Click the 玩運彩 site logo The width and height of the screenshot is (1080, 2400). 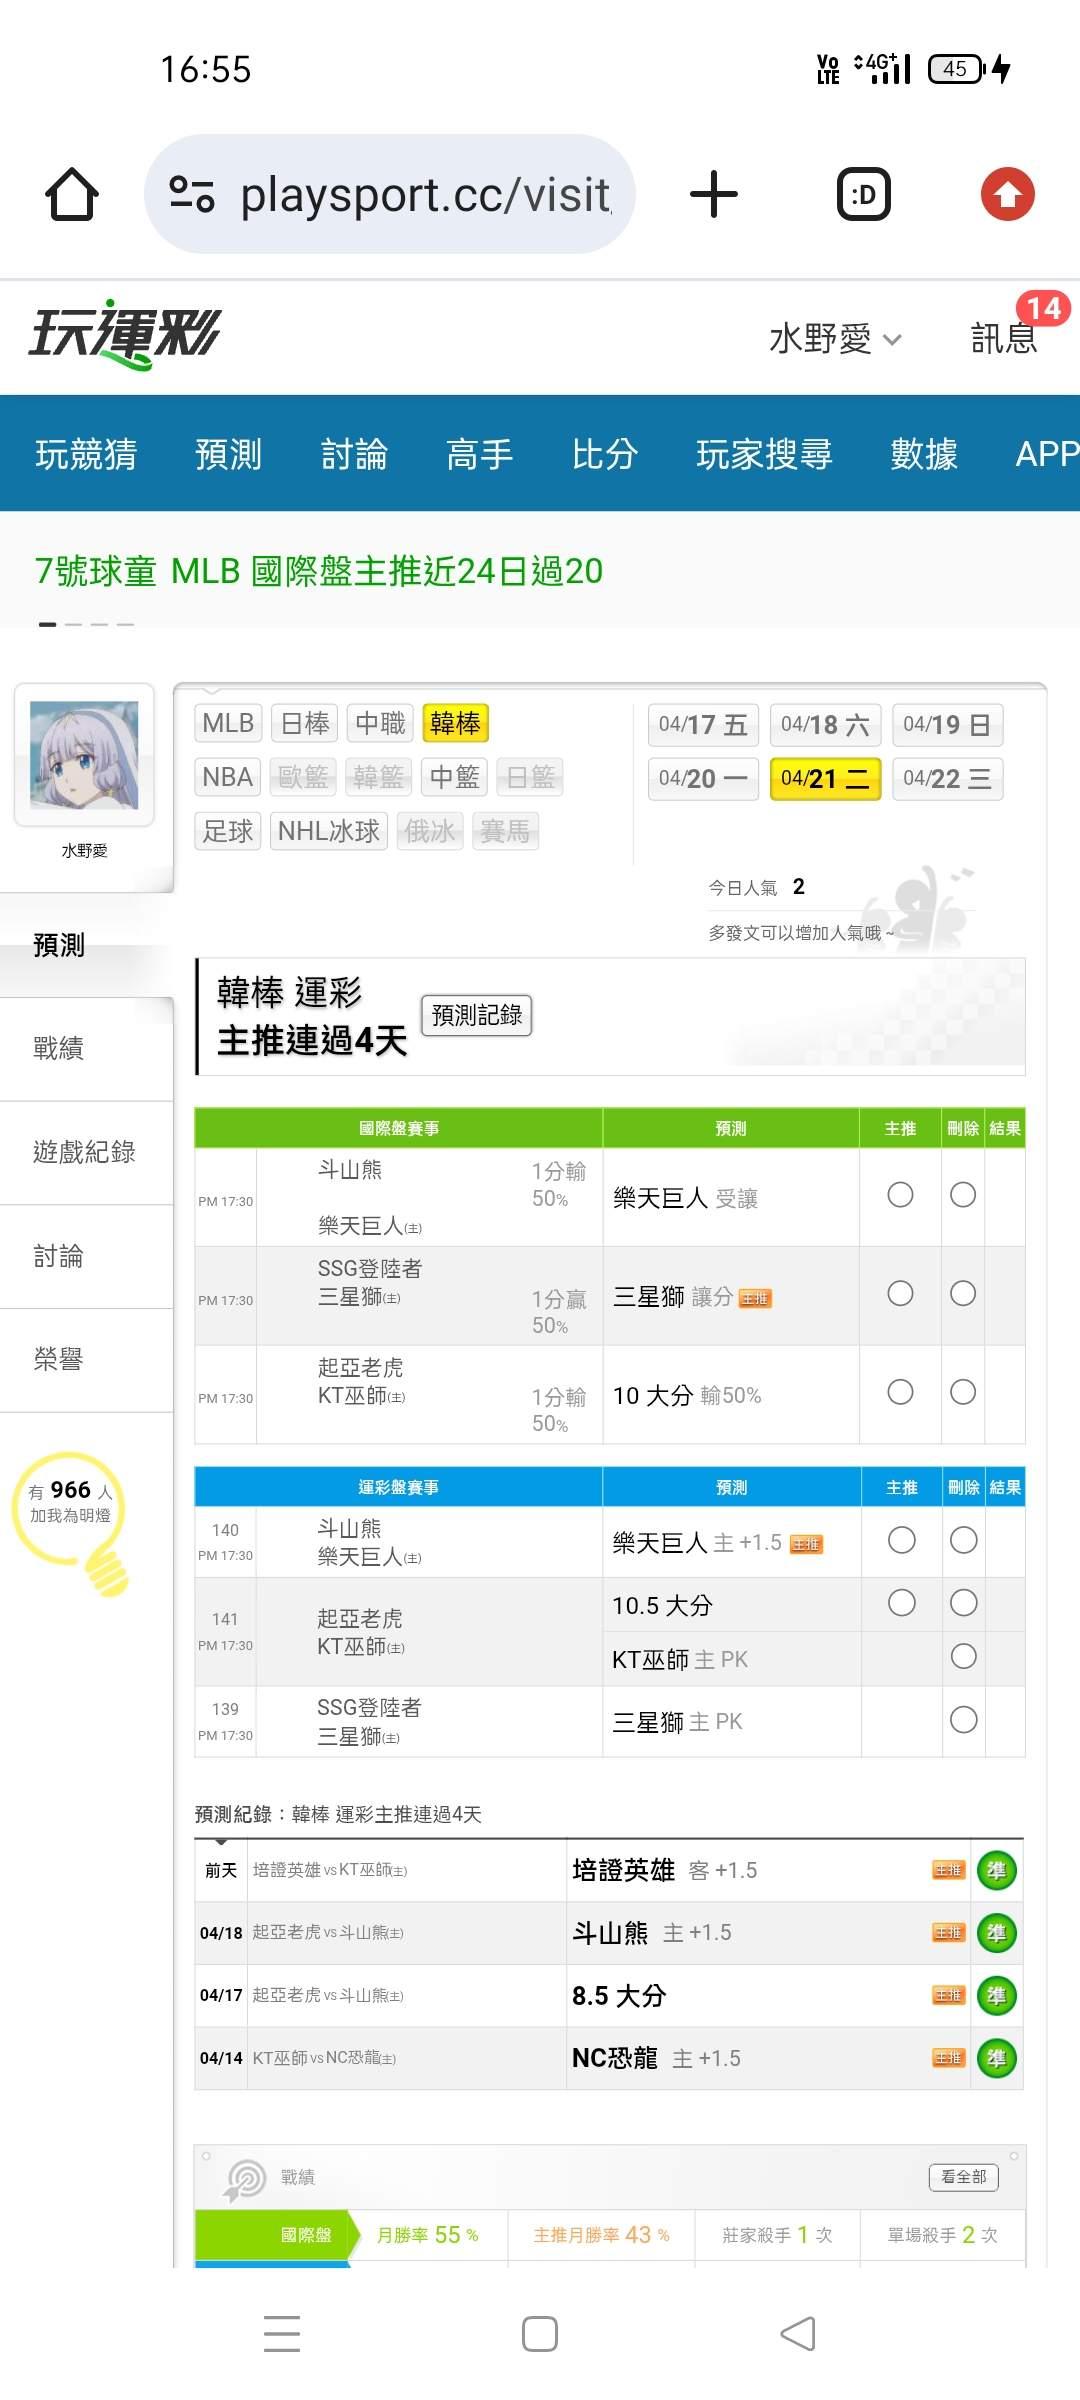125,335
